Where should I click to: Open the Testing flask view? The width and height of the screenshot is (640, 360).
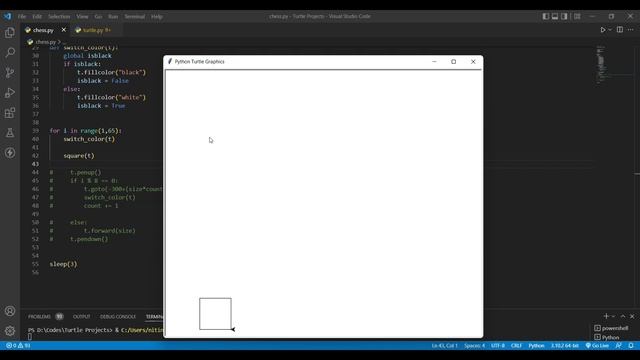click(x=10, y=133)
